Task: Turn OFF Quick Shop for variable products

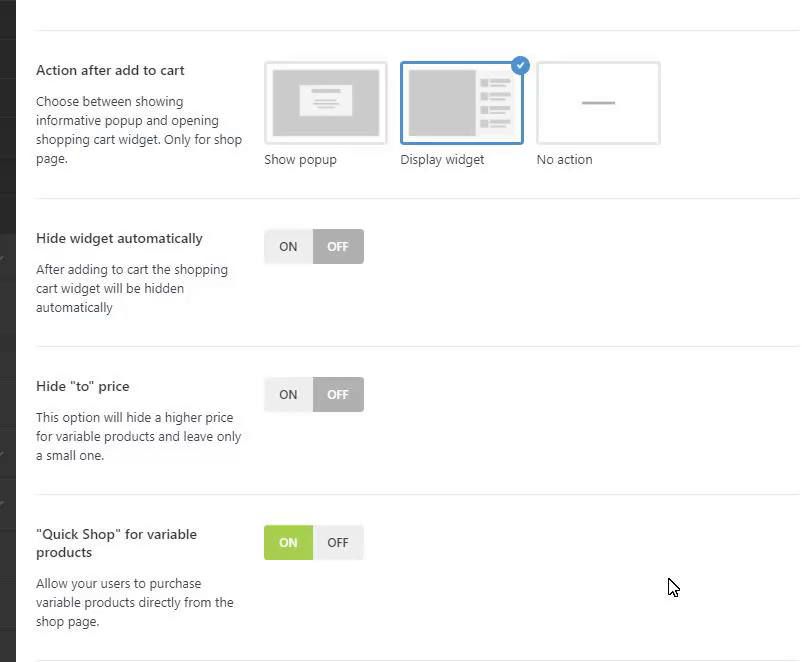Action: [x=338, y=542]
